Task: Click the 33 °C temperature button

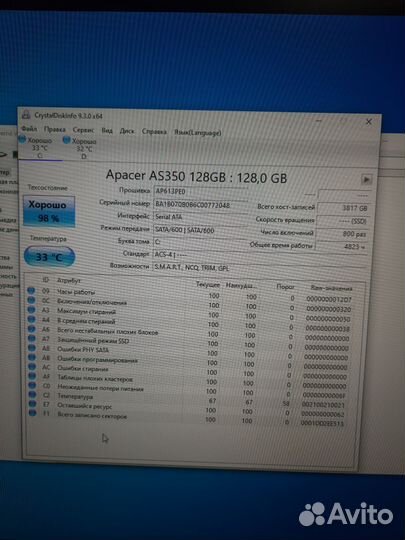Action: pos(49,257)
